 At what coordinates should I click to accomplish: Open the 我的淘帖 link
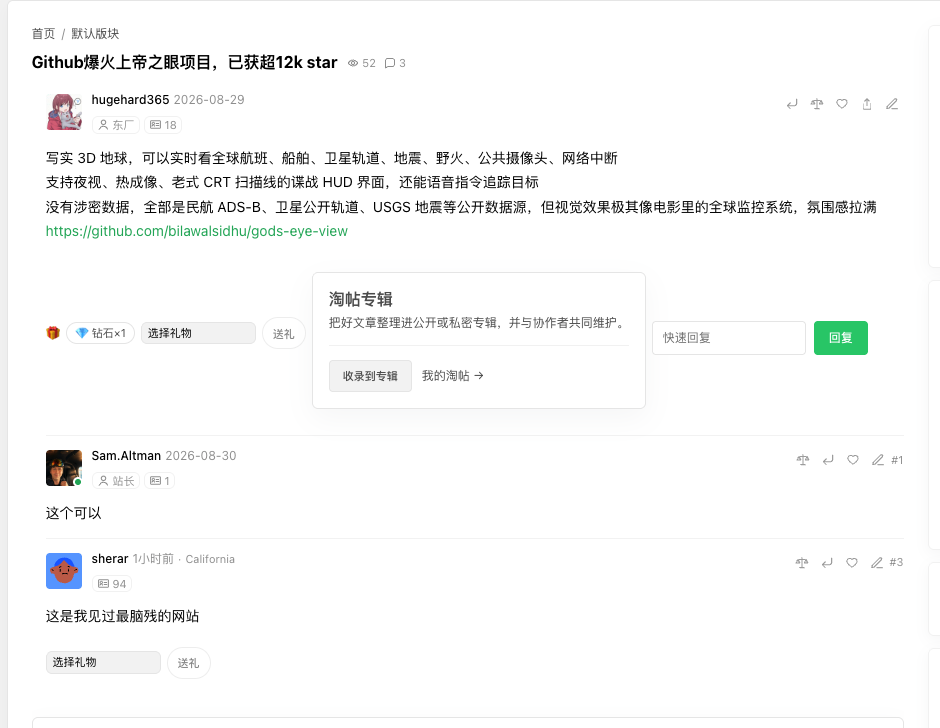click(453, 375)
